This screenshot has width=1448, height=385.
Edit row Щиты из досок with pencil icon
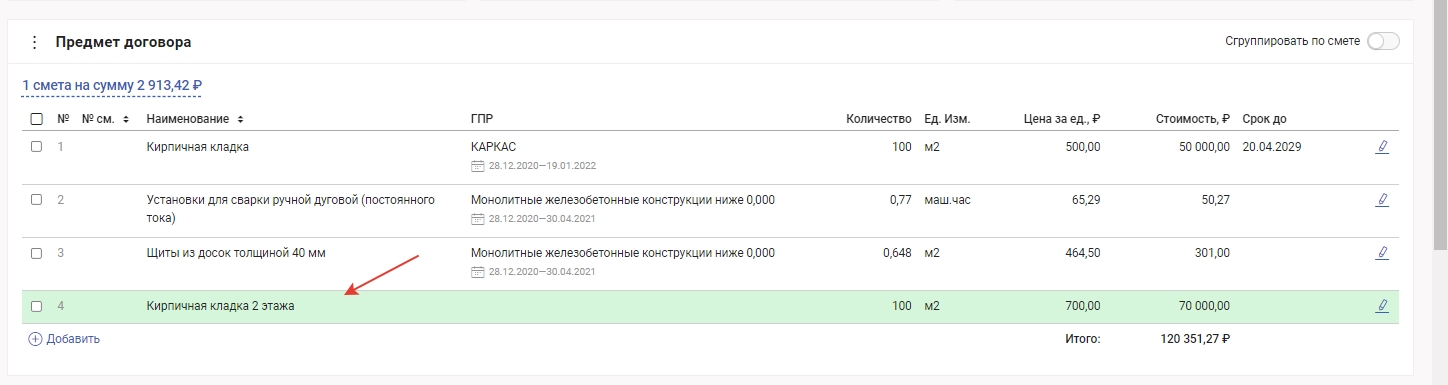pyautogui.click(x=1382, y=253)
